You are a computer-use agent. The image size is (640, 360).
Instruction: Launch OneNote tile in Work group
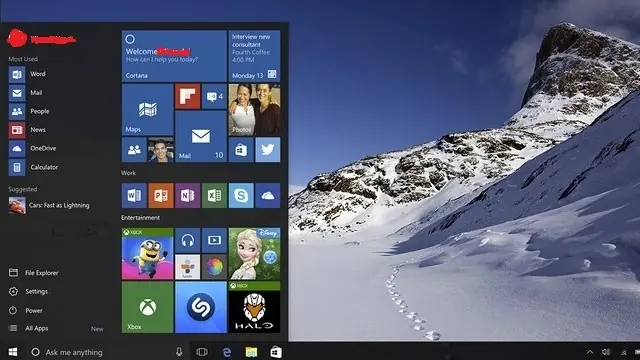[x=187, y=196]
